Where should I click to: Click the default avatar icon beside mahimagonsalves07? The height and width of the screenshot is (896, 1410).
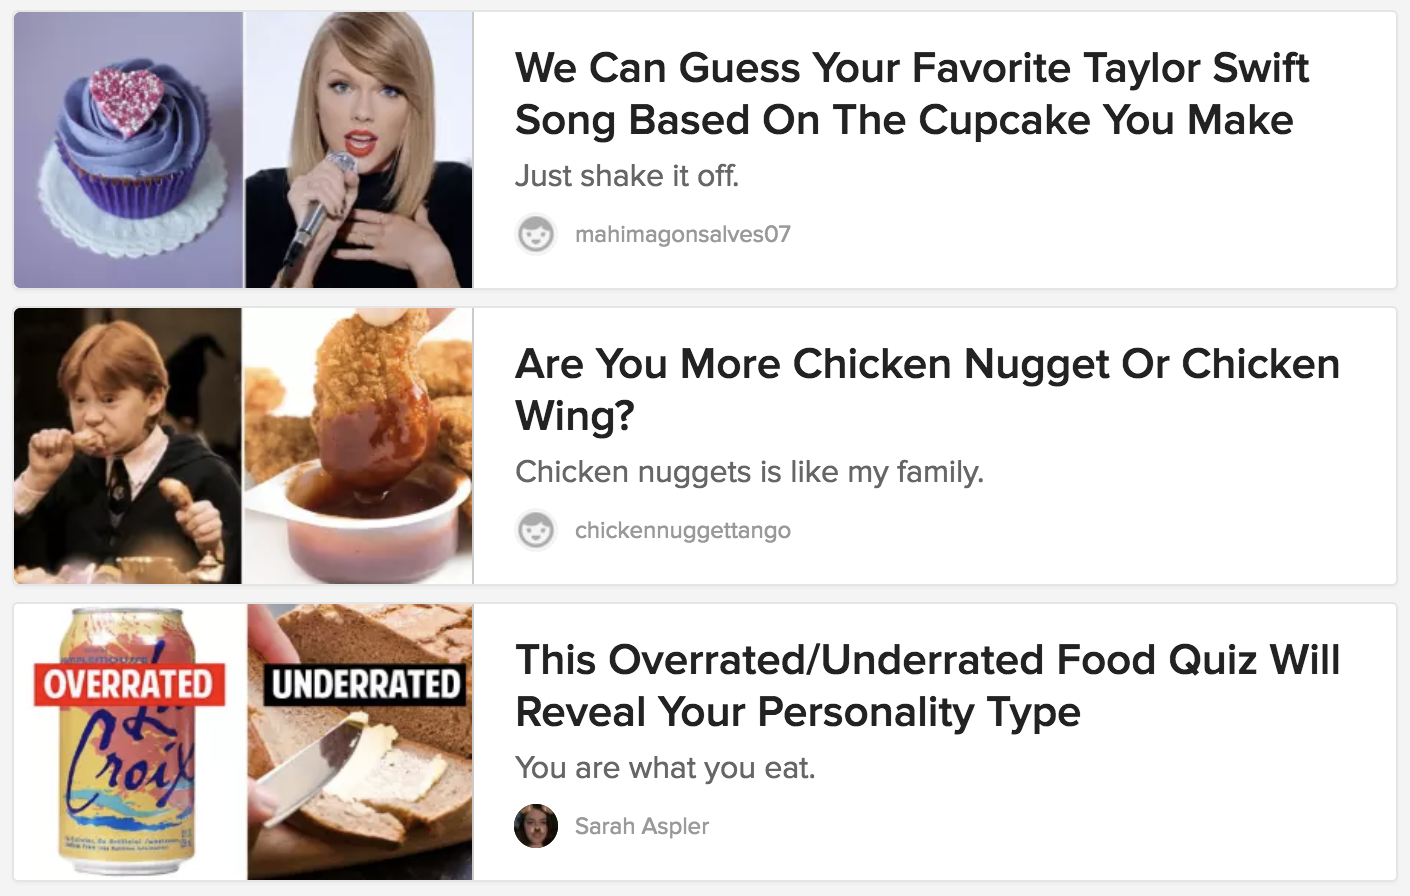tap(536, 234)
